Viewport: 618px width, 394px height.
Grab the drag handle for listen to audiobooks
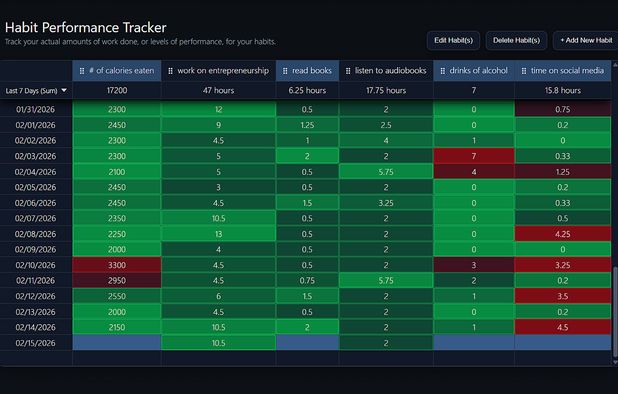tap(348, 71)
